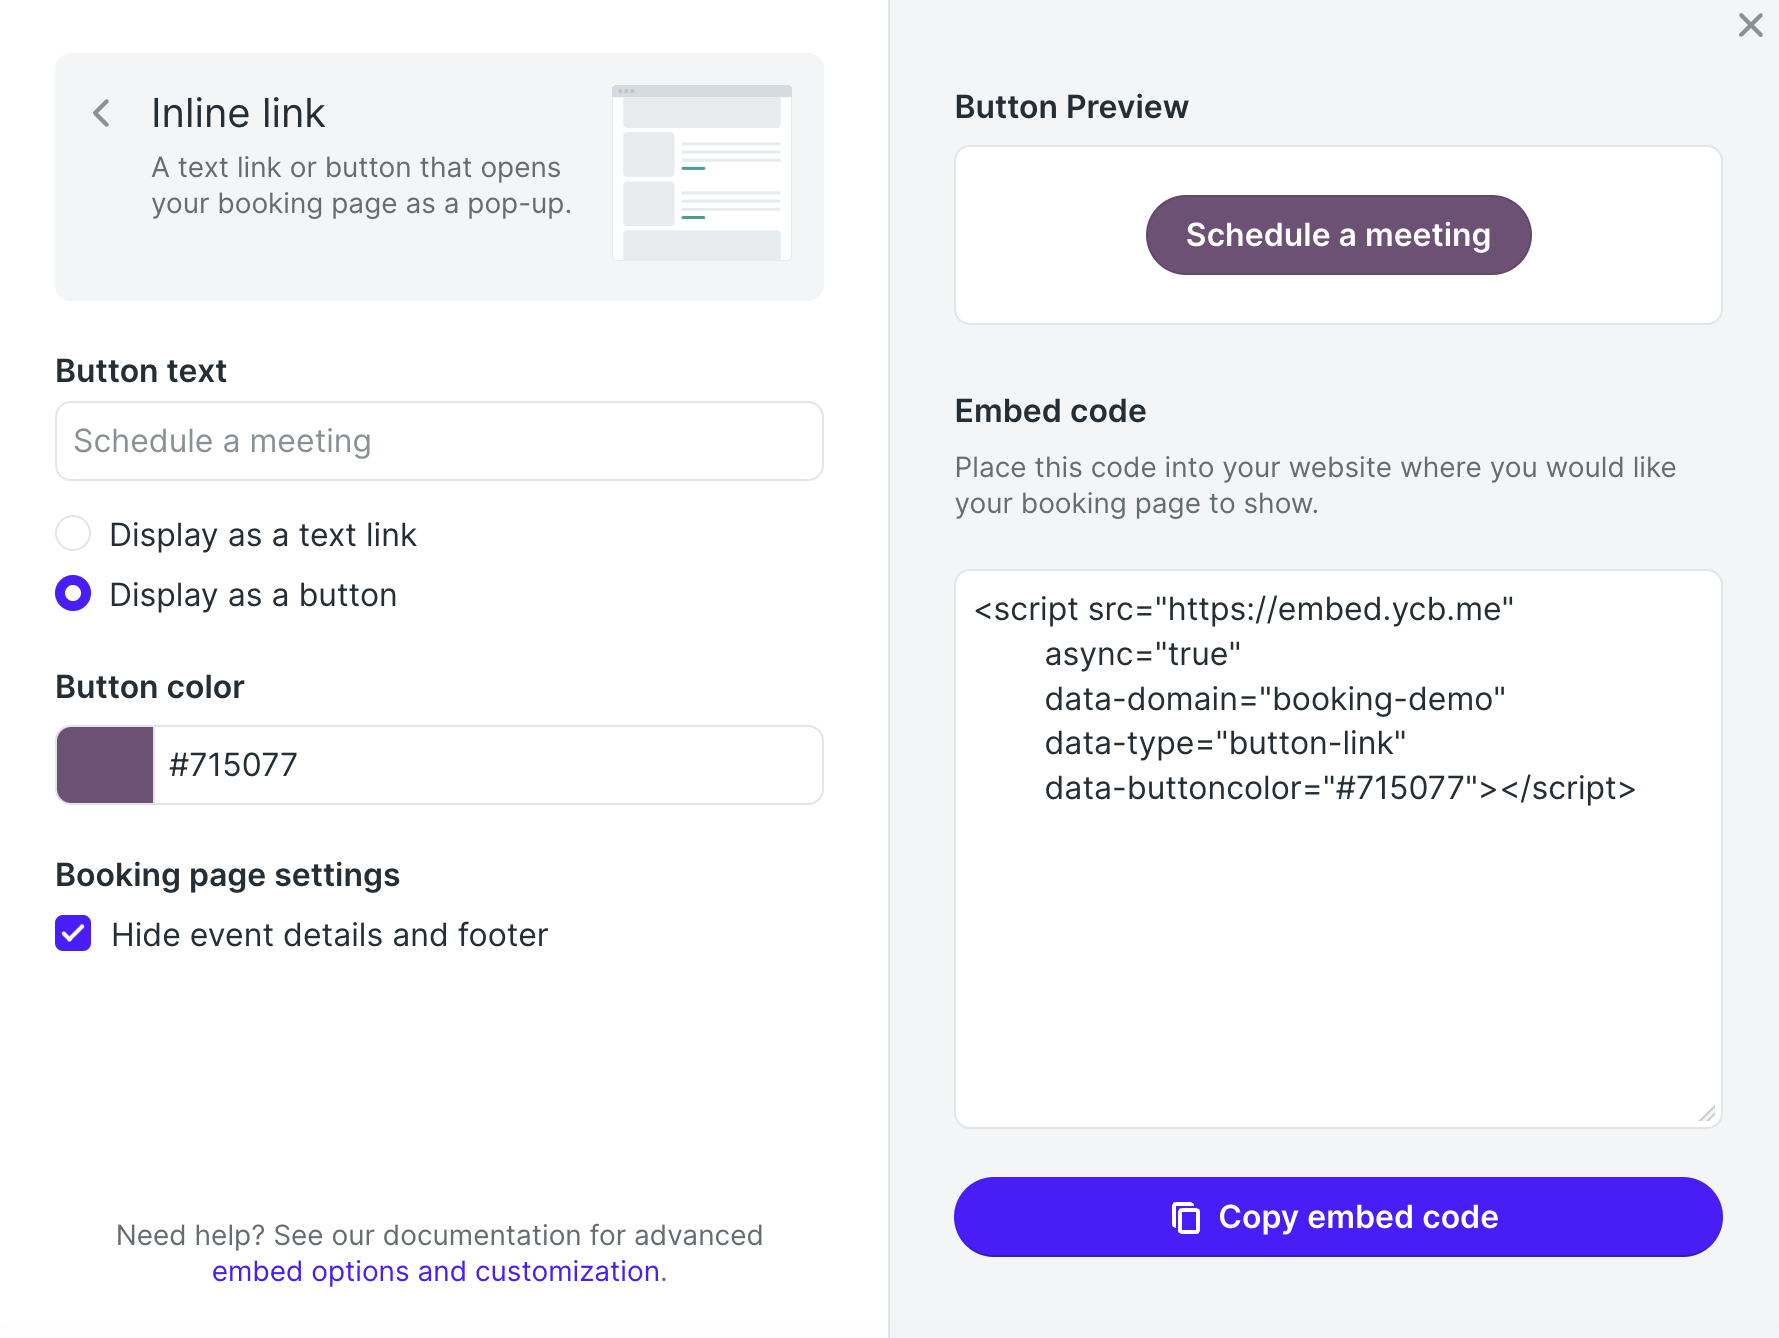
Task: Click the Inline link layout illustration
Action: 701,173
